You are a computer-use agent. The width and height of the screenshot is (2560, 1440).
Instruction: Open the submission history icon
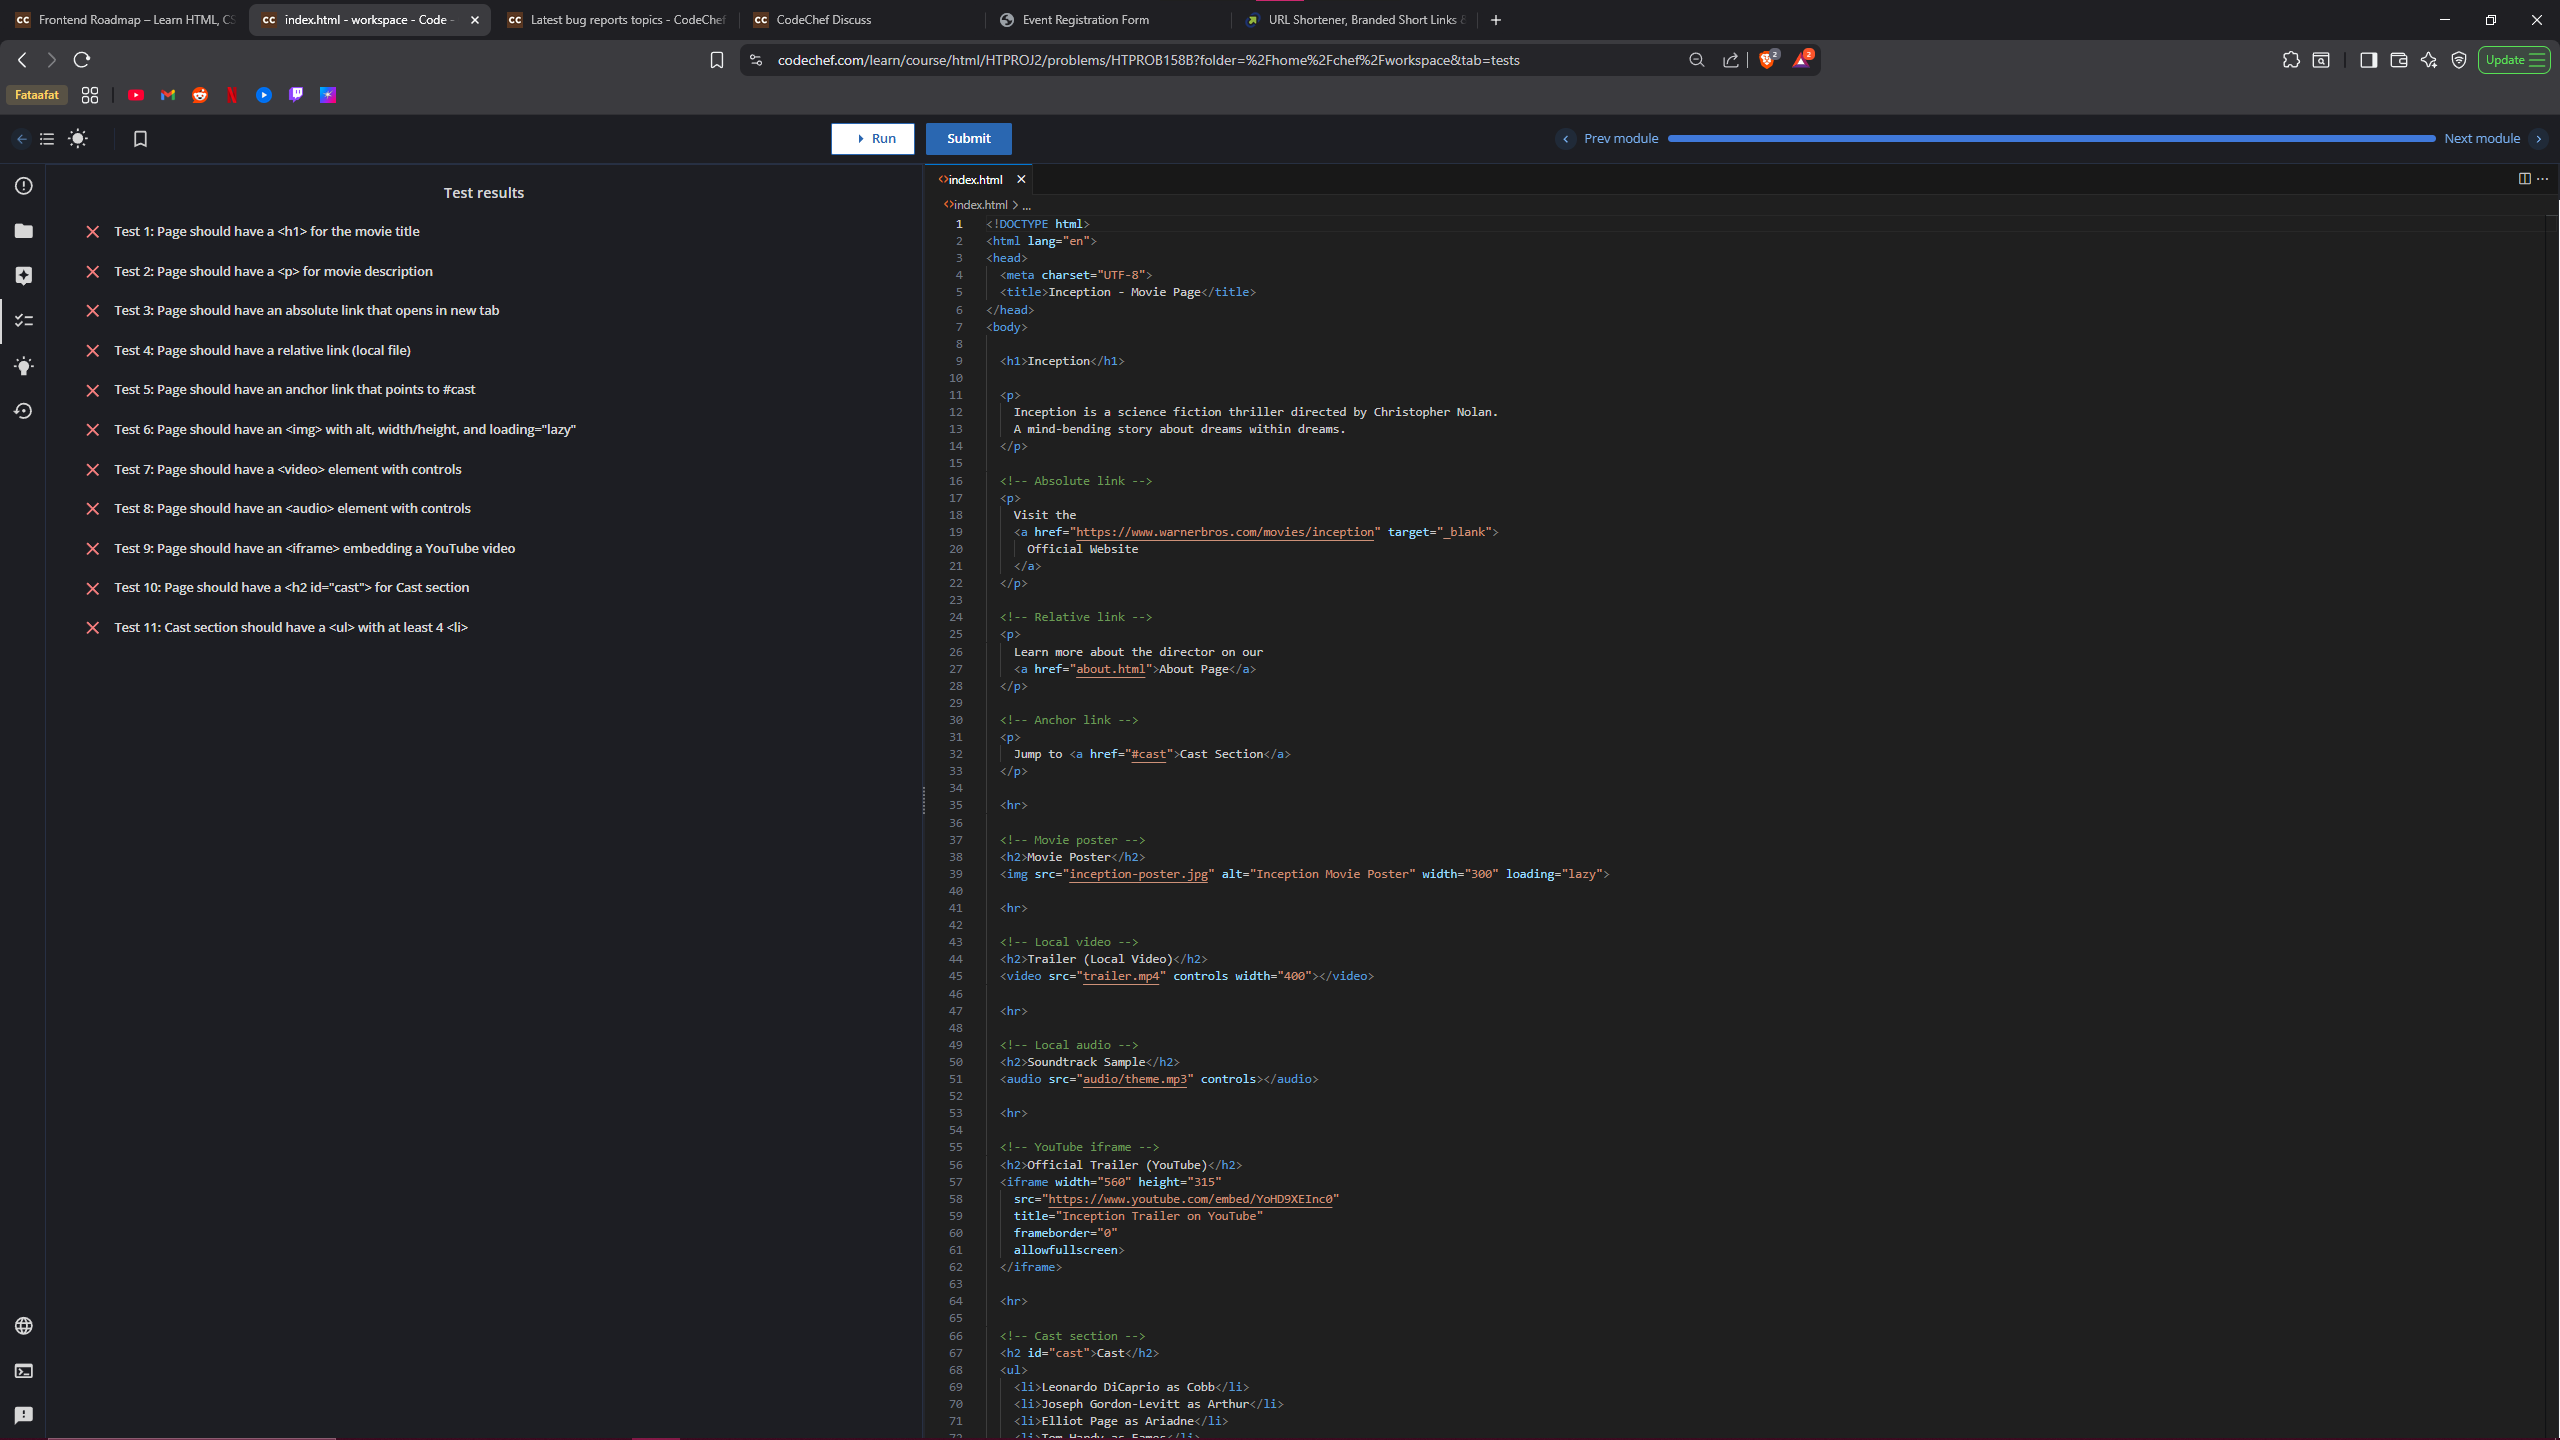click(x=24, y=411)
